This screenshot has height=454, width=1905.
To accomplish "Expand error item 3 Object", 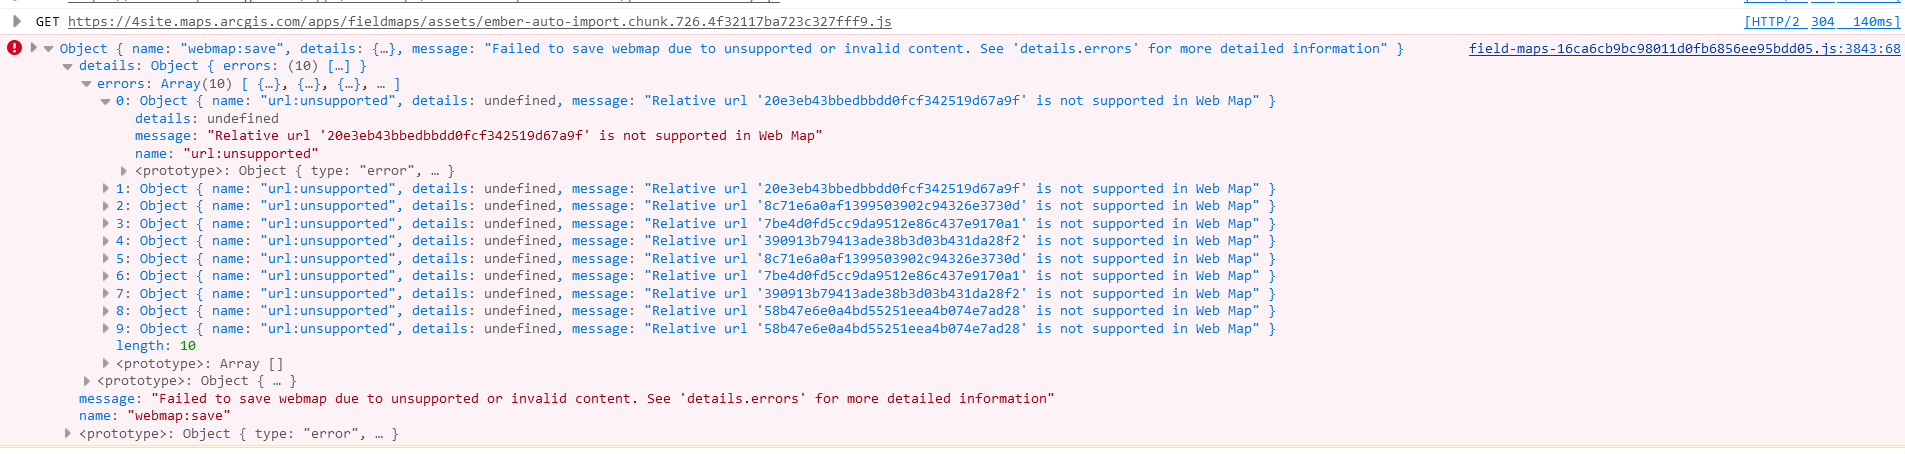I will click(105, 224).
